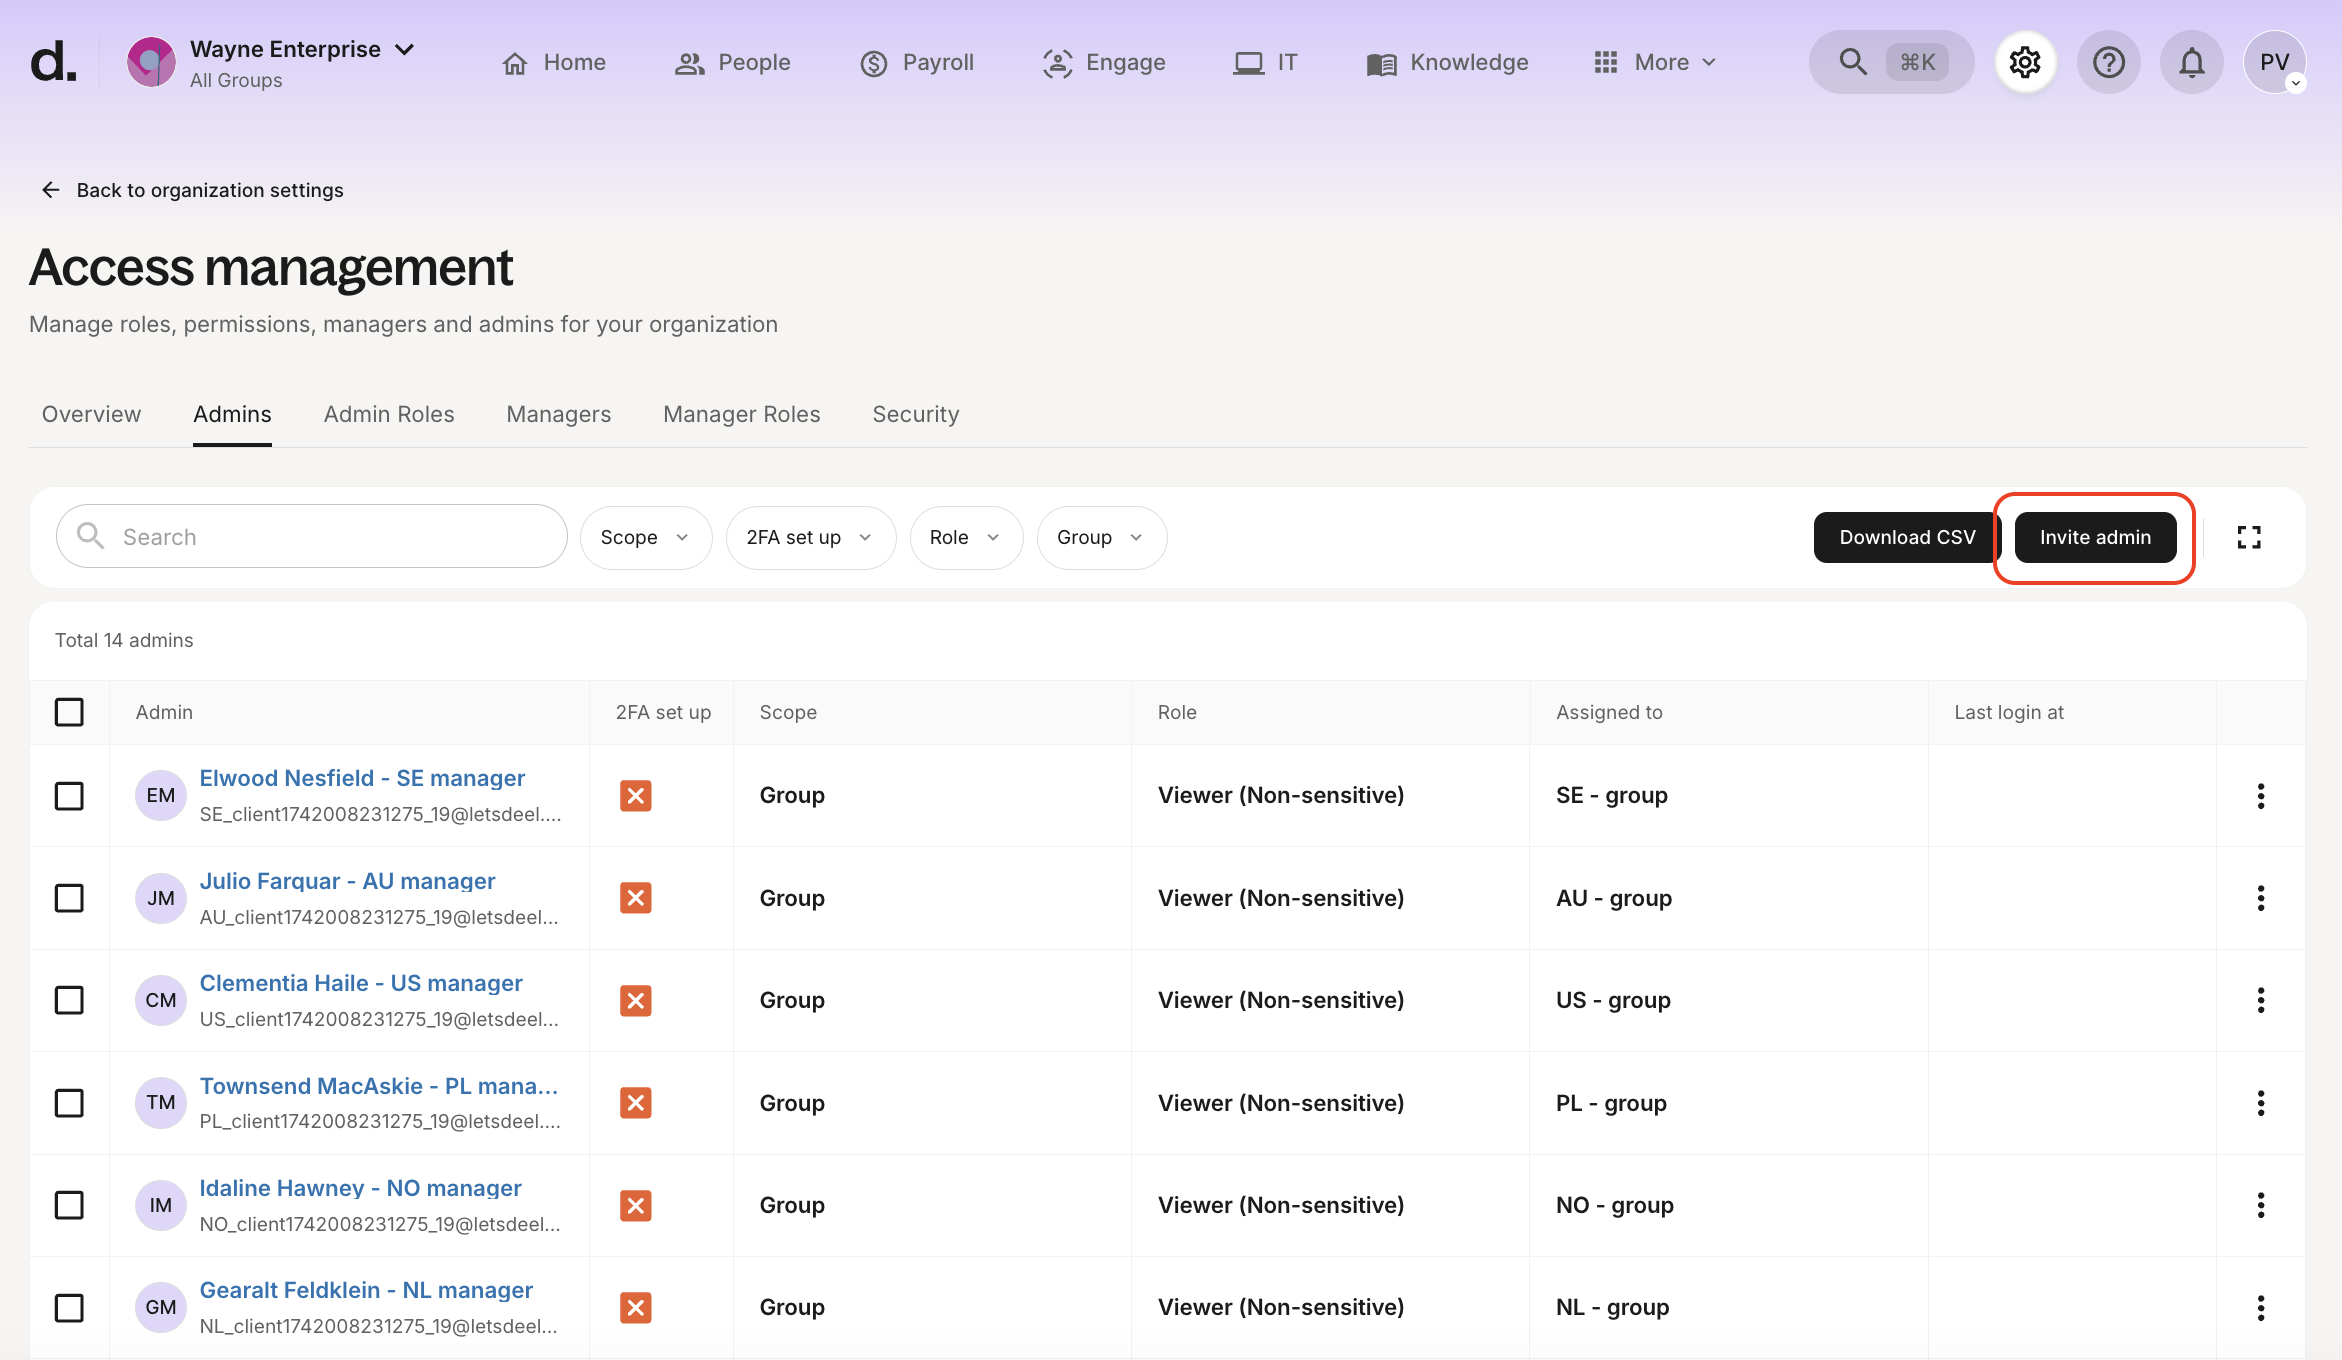Image resolution: width=2342 pixels, height=1360 pixels.
Task: Open three-dot menu for Elwood Nesfield
Action: [2260, 796]
